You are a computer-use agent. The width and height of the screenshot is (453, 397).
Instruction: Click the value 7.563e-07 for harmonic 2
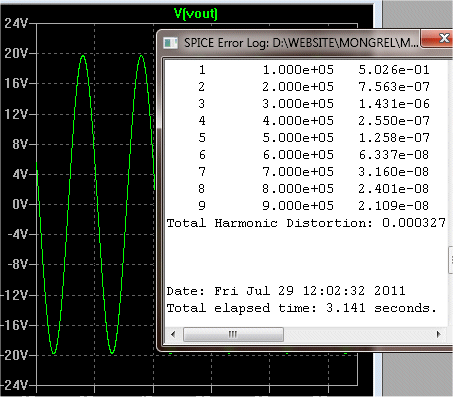394,87
